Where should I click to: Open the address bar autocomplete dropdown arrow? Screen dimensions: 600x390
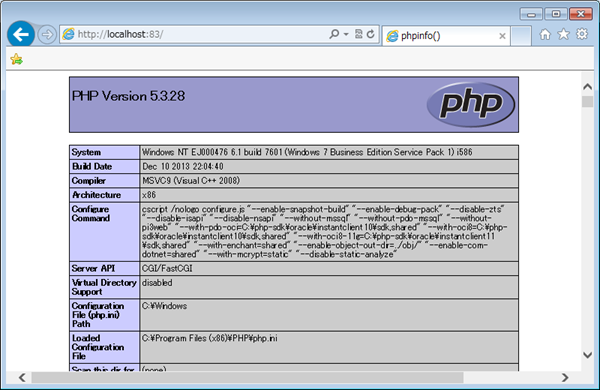point(346,34)
